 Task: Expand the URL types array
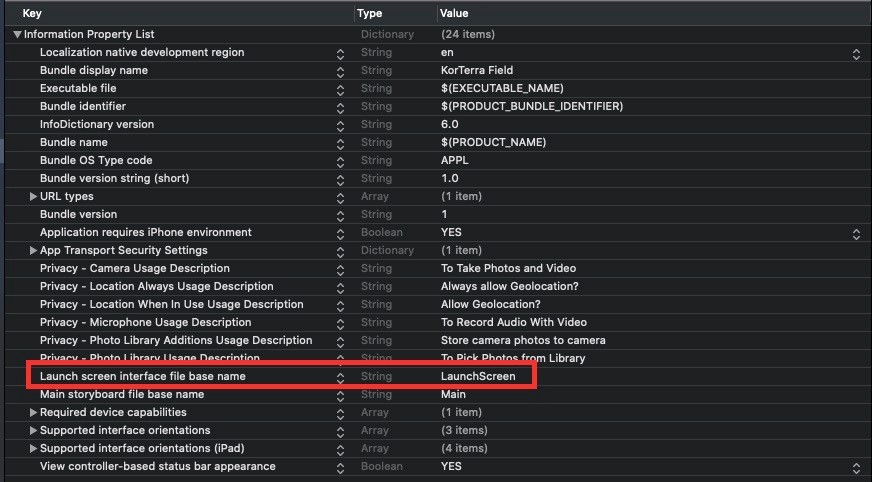point(33,196)
